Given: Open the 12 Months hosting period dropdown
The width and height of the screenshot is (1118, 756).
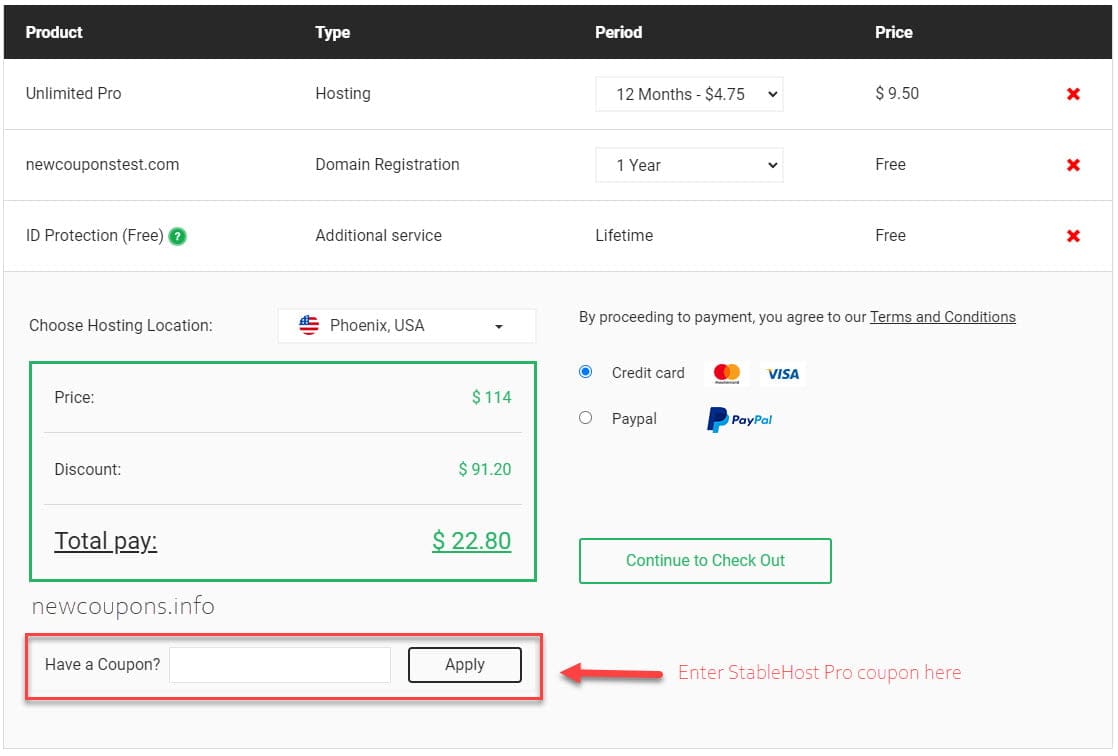Looking at the screenshot, I should pyautogui.click(x=689, y=94).
